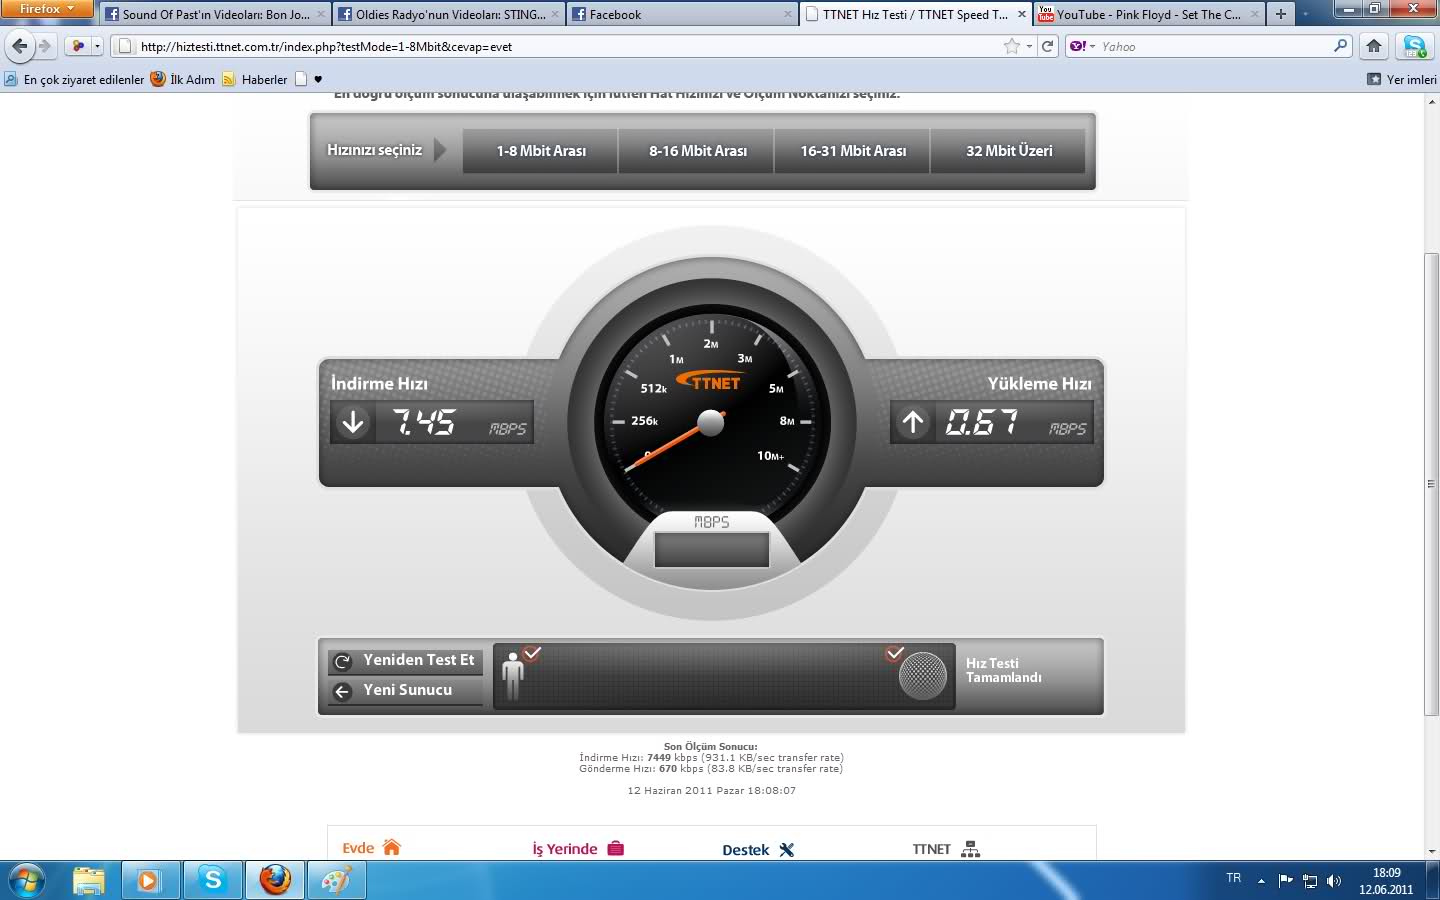Go forward with the browser forward arrow
The image size is (1440, 900).
(45, 46)
